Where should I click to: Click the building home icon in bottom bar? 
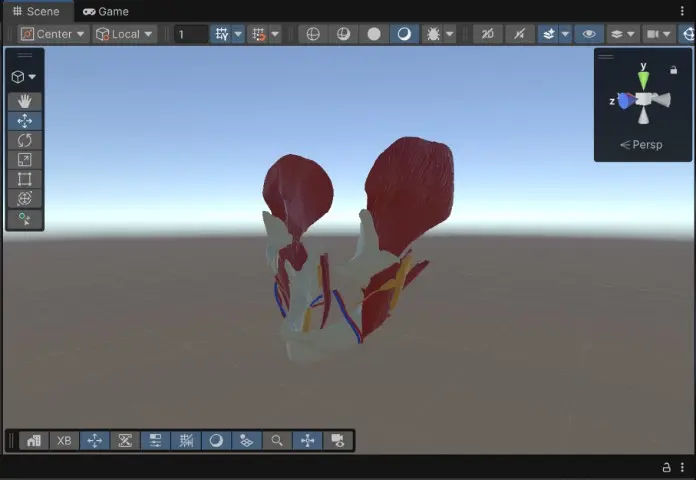coord(34,440)
